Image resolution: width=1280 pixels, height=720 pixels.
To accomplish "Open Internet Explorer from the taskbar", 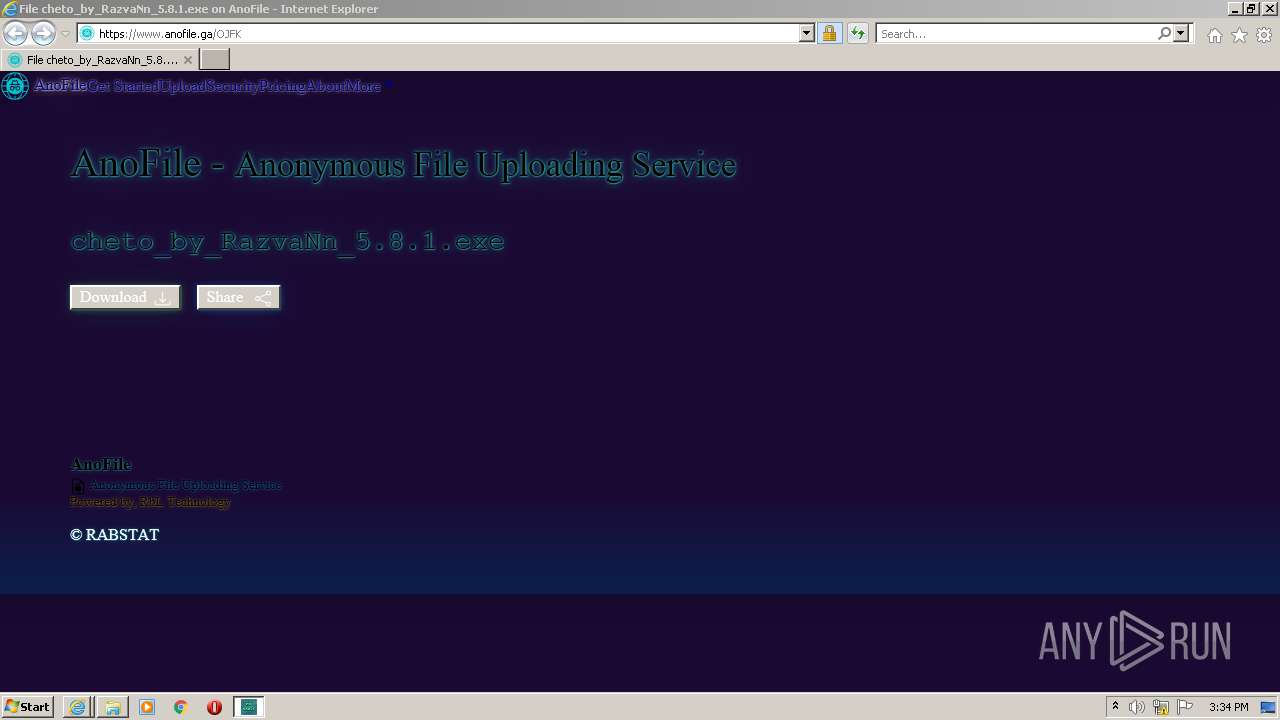I will point(78,707).
